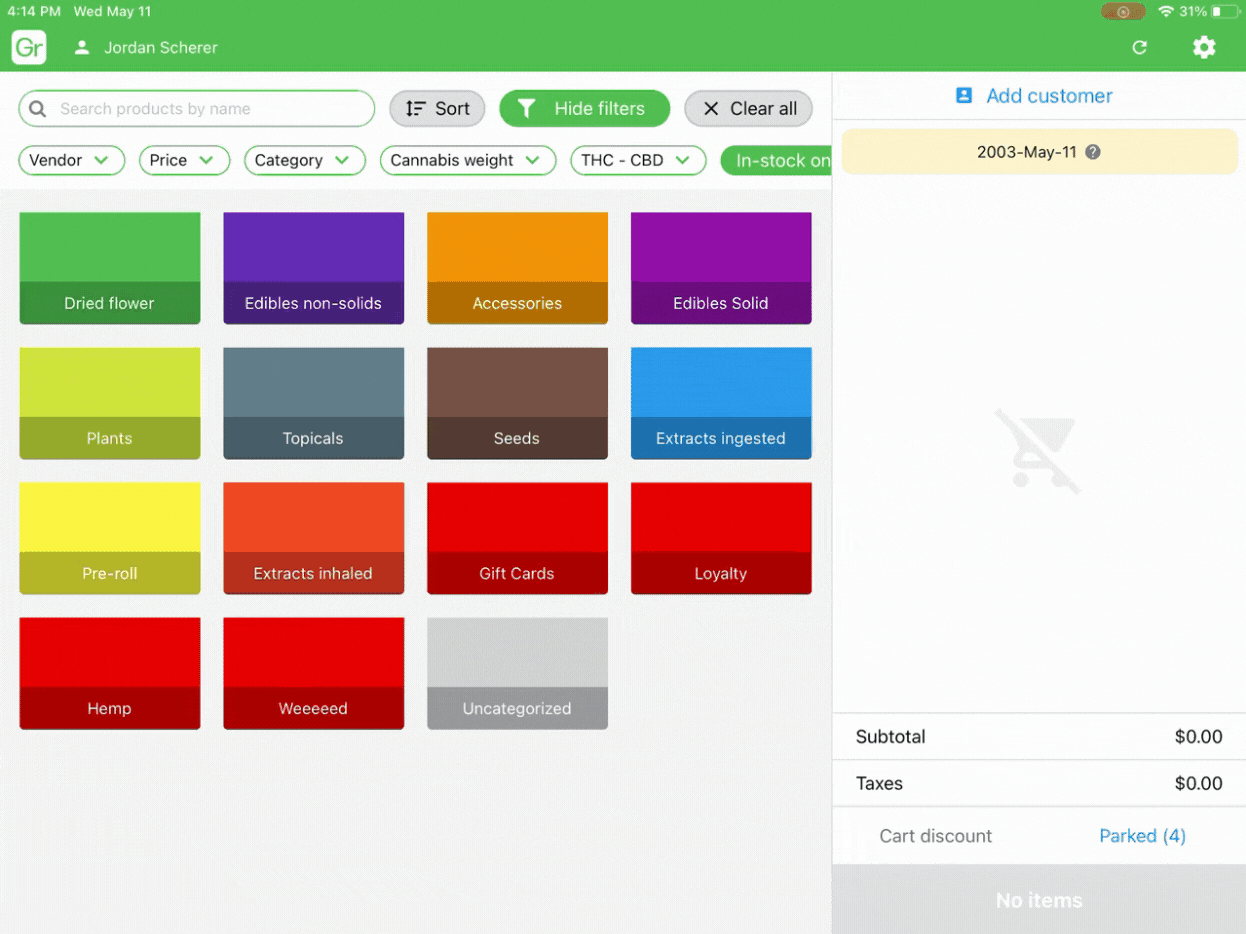Click the add customer contact icon
Screen dimensions: 1246x934
coord(964,96)
